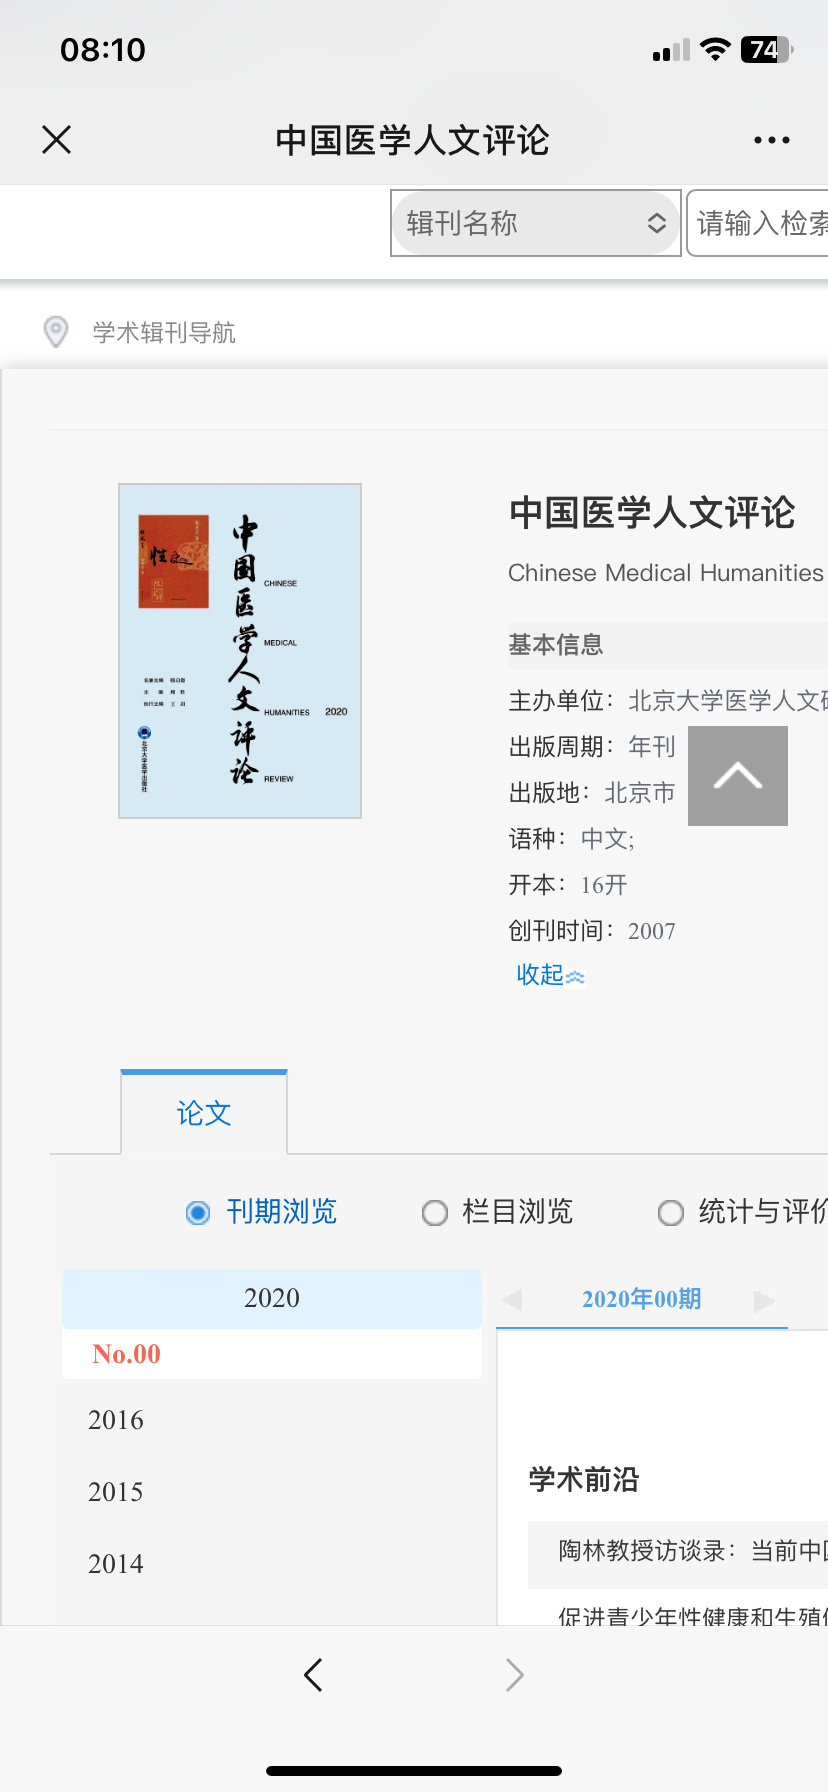
Task: Open the three-dot more options menu
Action: tap(772, 140)
